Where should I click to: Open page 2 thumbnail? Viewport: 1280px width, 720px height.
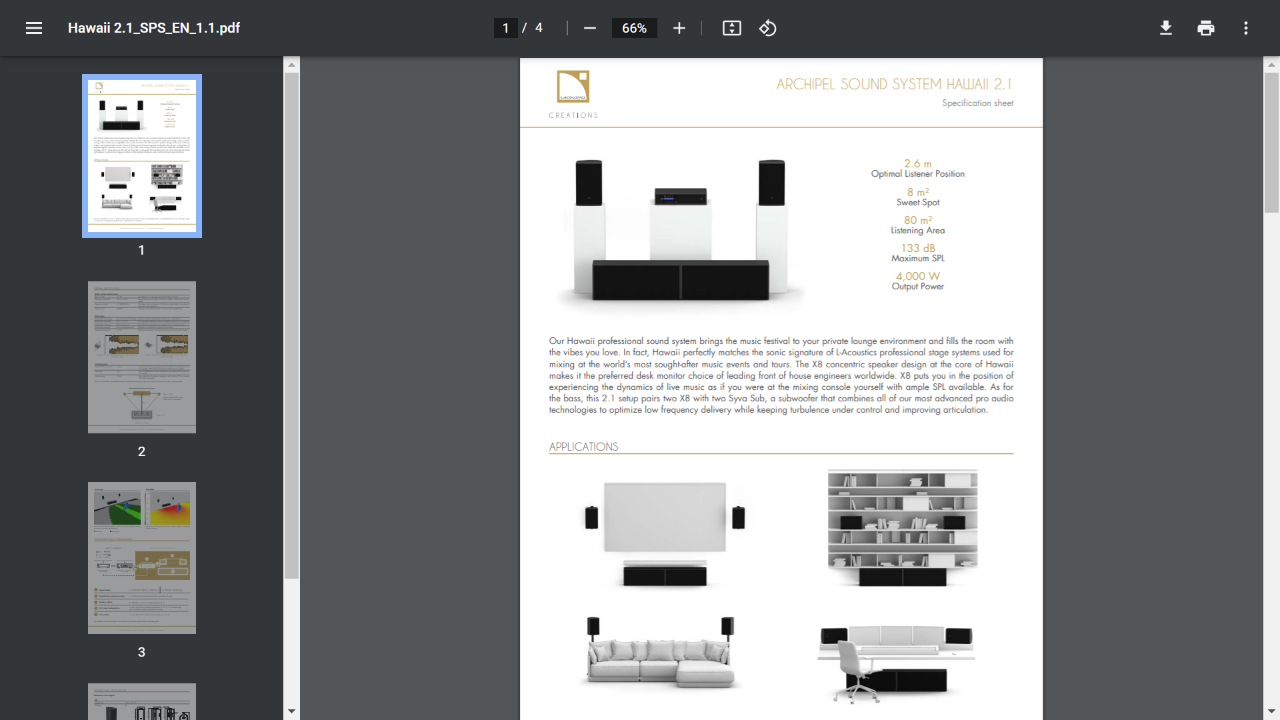(142, 357)
